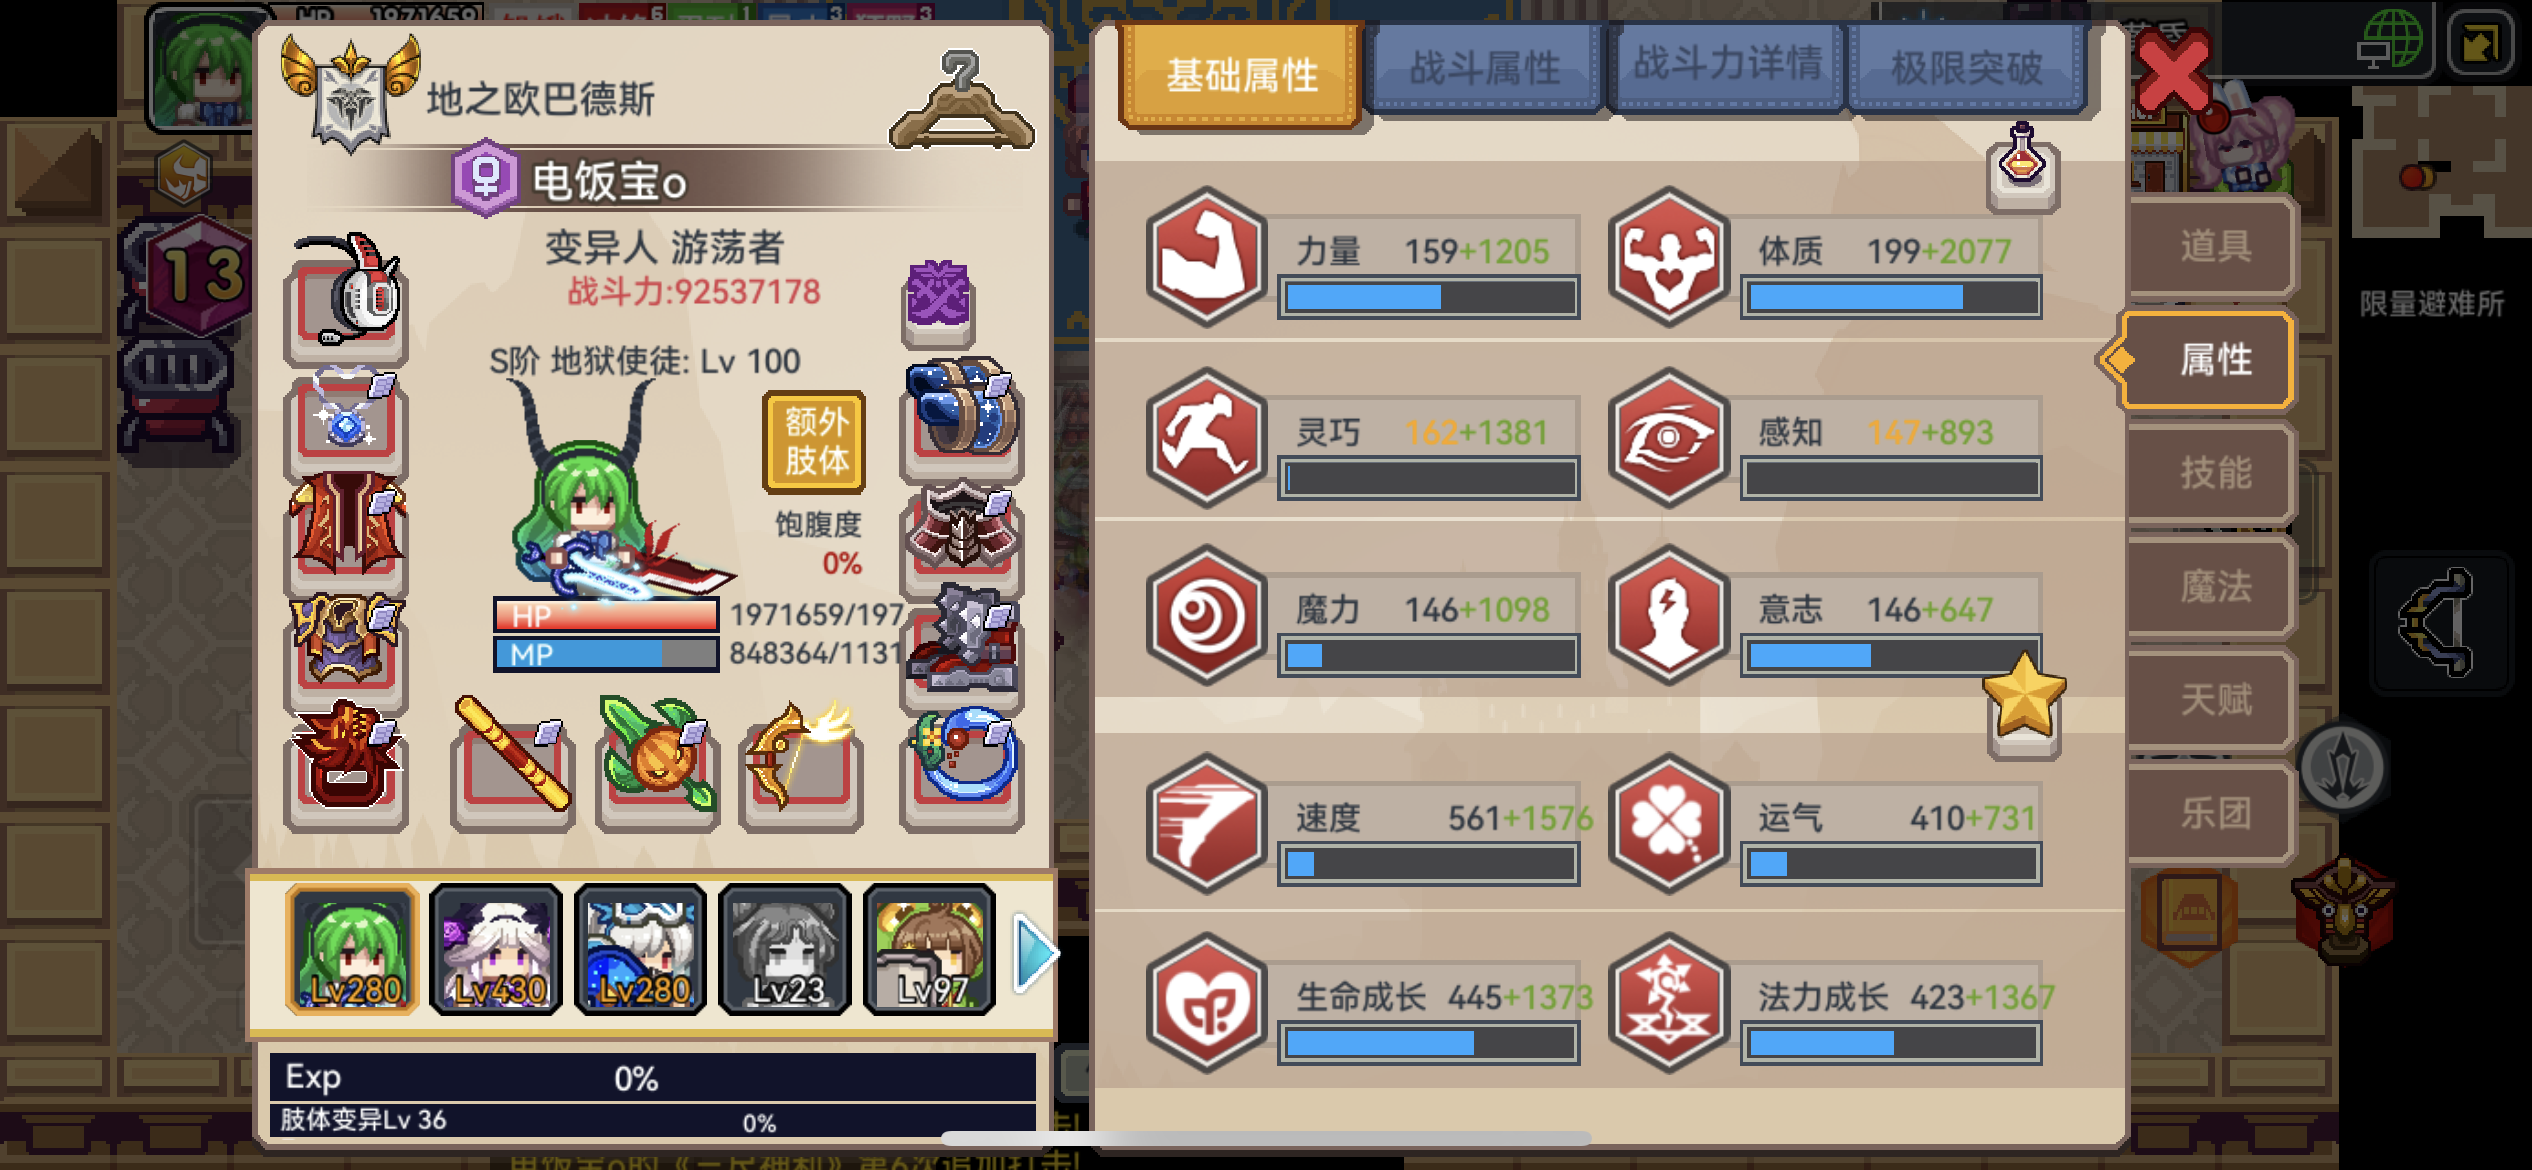The height and width of the screenshot is (1170, 2532).
Task: Open the 天赋 side menu
Action: click(2214, 699)
